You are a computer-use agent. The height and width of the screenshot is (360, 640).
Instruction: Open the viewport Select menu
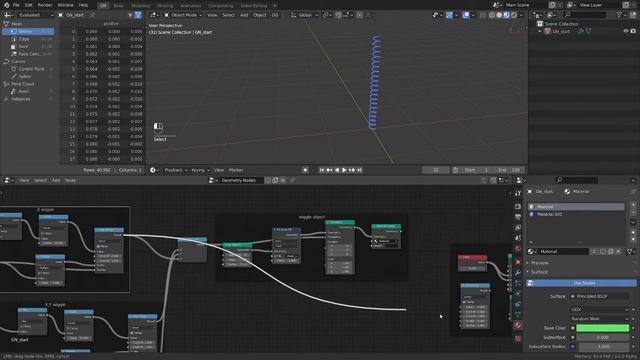229,15
